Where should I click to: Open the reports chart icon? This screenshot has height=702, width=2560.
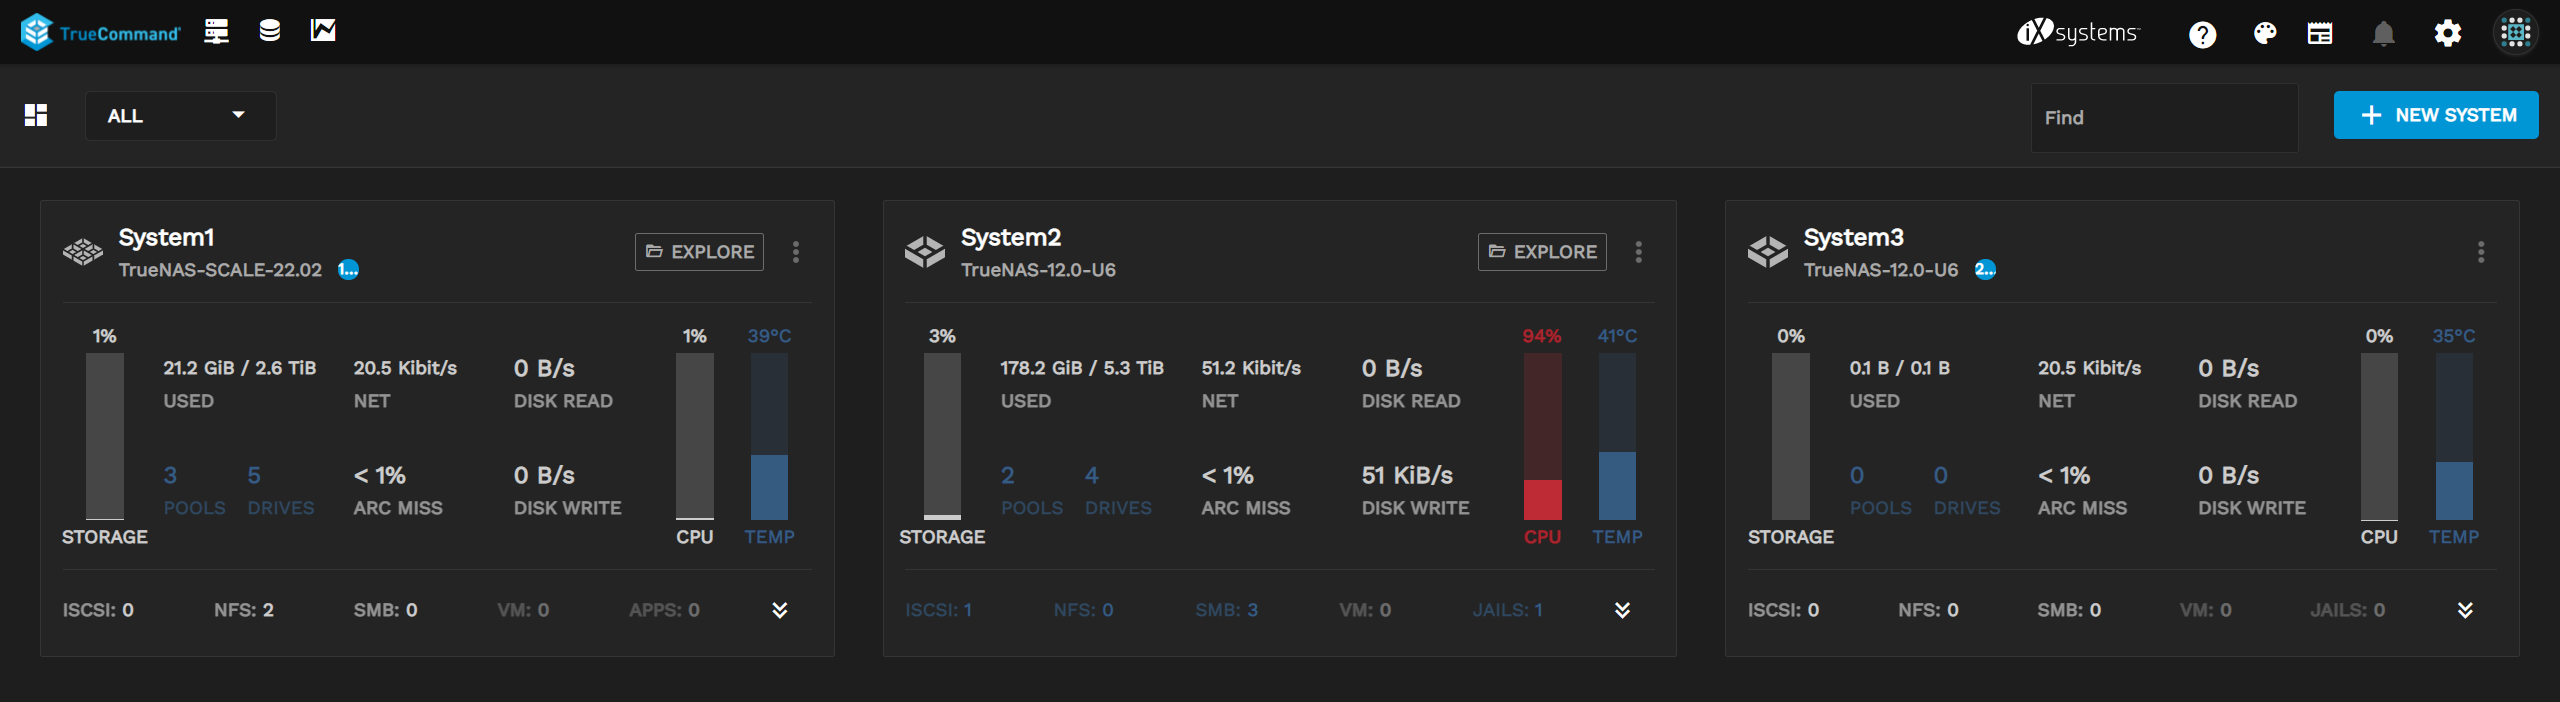point(323,31)
